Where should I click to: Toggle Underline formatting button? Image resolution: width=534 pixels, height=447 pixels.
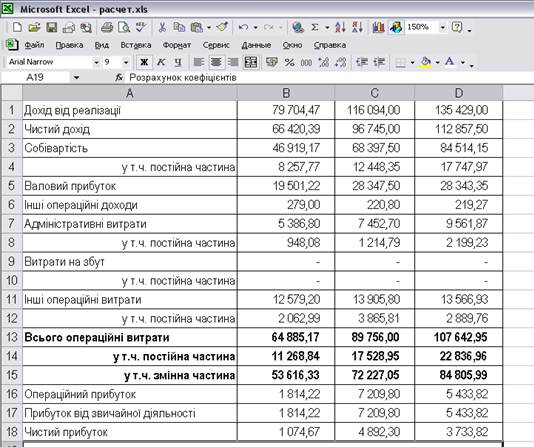point(178,62)
